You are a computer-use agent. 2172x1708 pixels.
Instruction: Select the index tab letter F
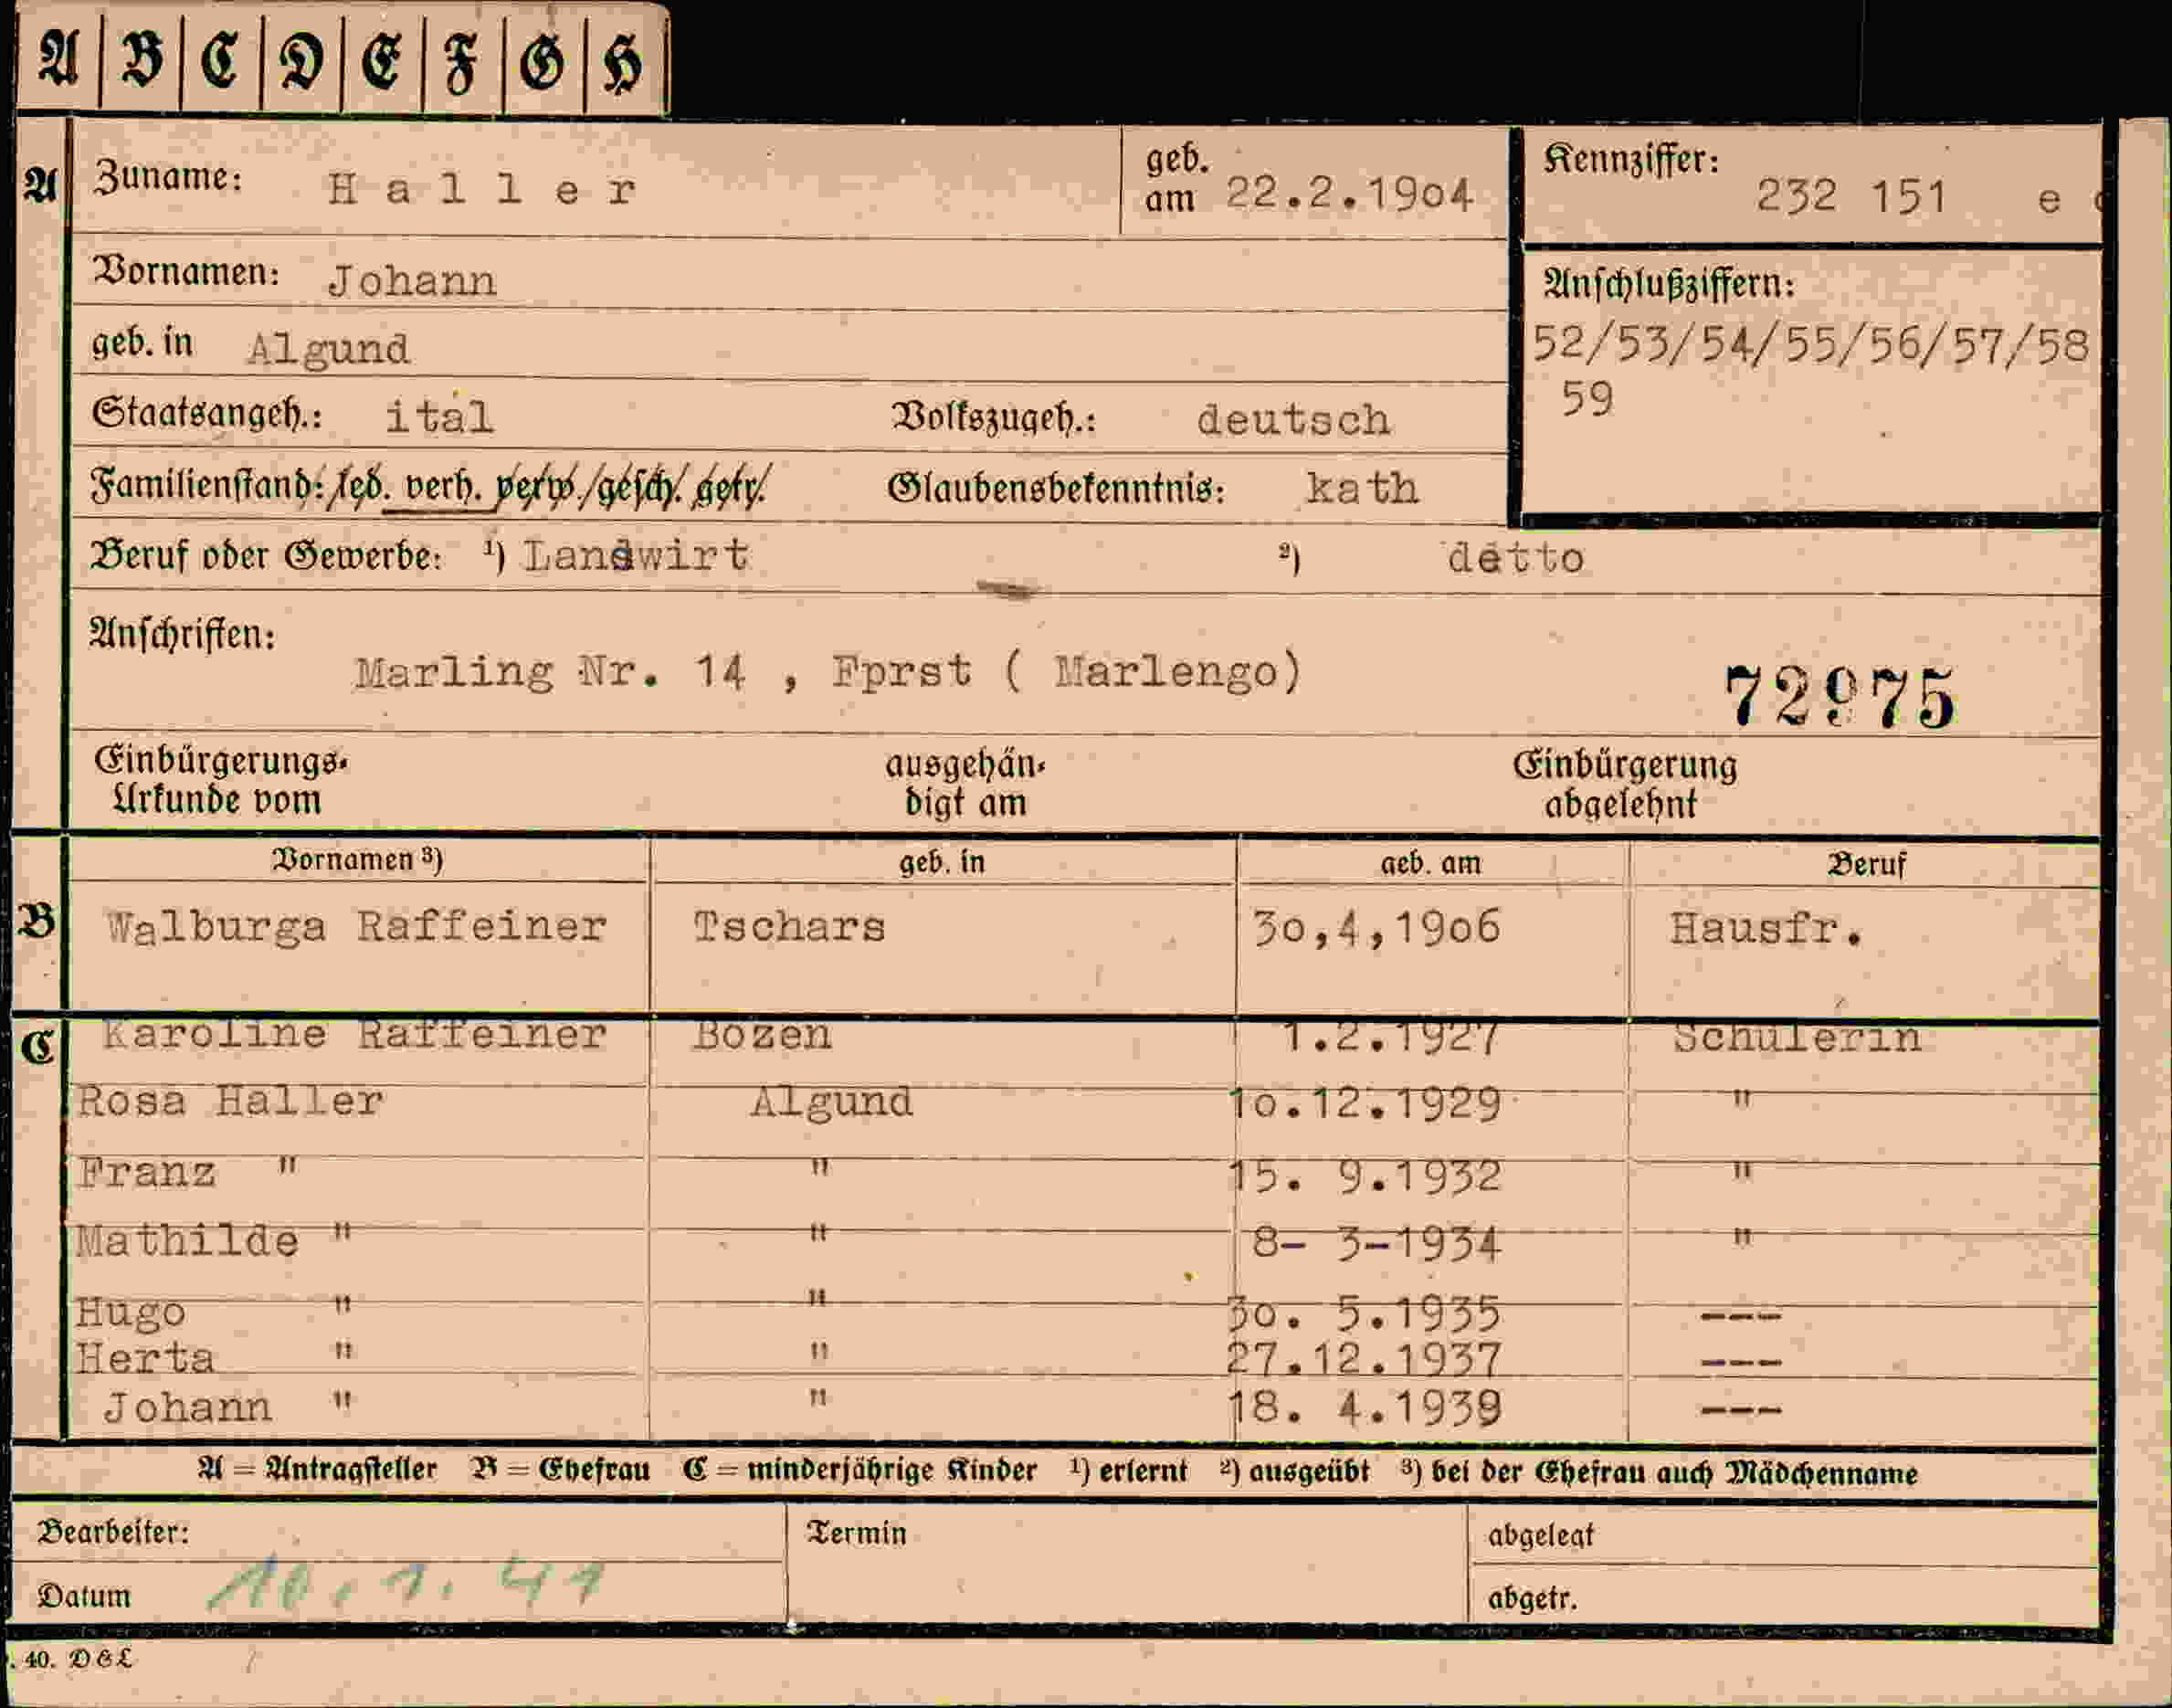pyautogui.click(x=462, y=64)
